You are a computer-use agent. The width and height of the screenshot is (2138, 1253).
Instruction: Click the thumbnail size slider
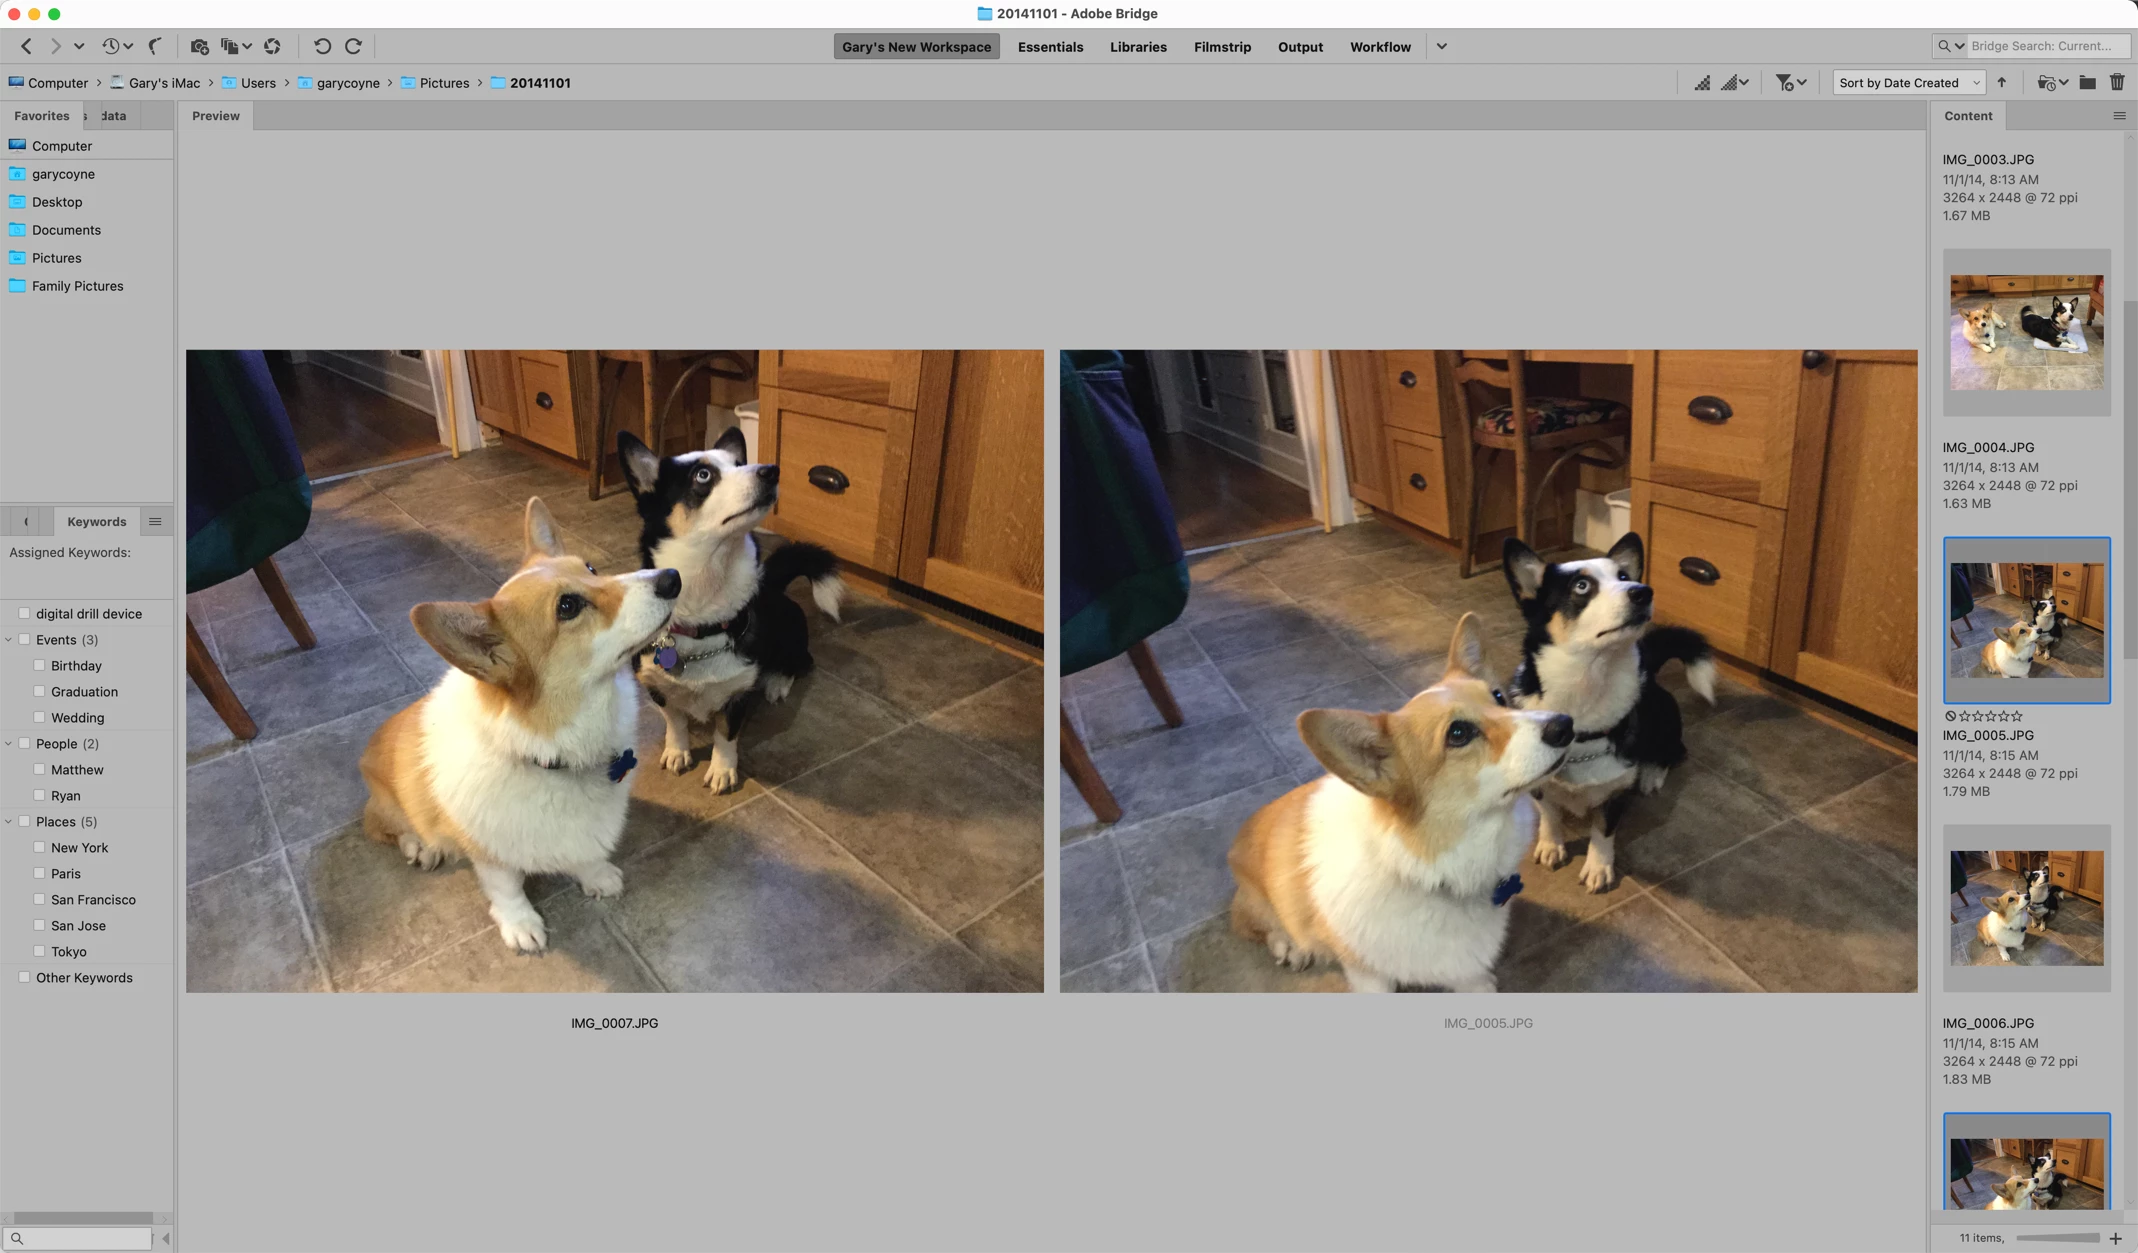2057,1238
